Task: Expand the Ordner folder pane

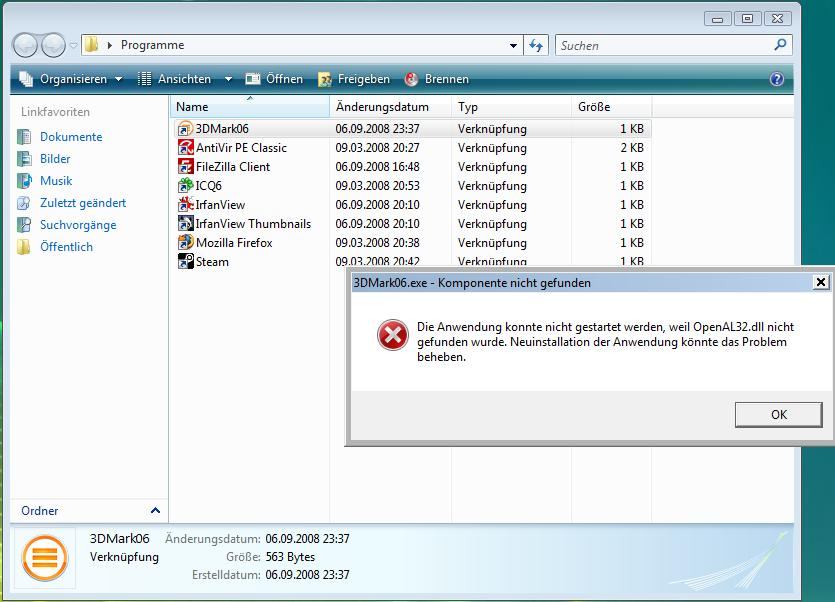Action: 155,510
